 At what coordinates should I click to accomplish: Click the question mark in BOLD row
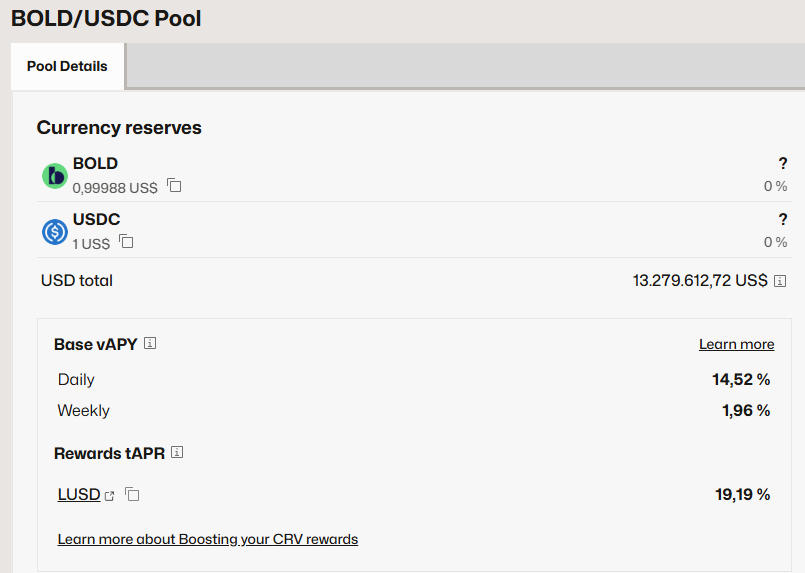tap(783, 163)
